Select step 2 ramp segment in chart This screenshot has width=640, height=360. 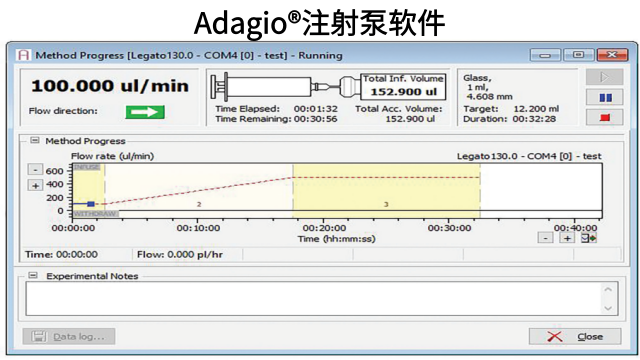point(199,191)
